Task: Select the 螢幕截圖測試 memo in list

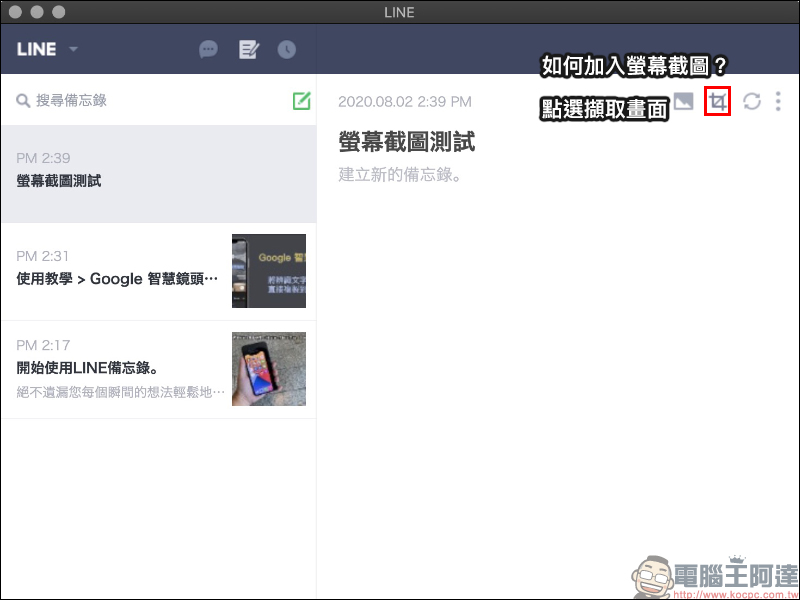Action: coord(159,174)
